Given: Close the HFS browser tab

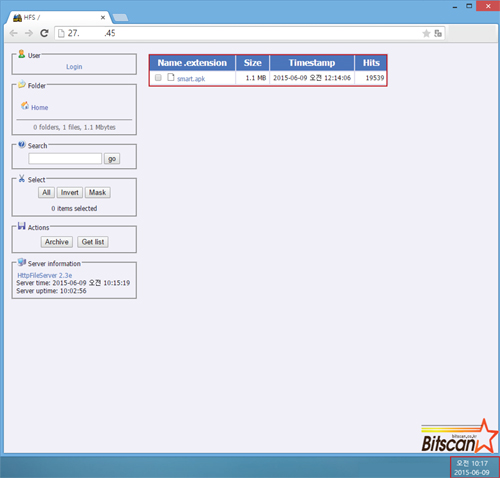Looking at the screenshot, I should click(x=103, y=18).
